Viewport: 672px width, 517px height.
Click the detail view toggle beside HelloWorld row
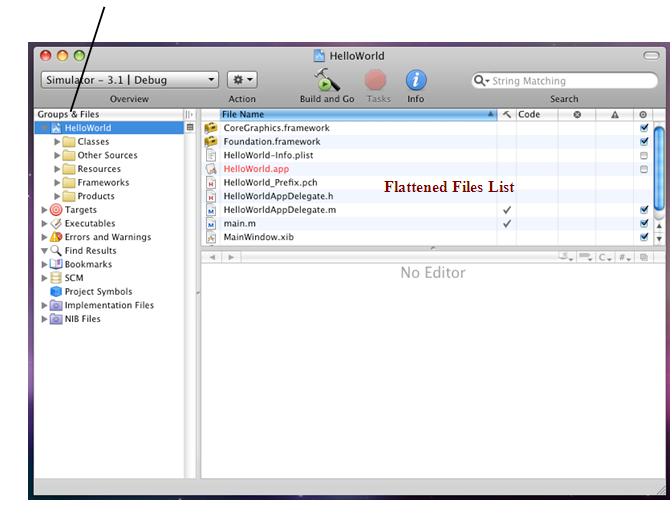coord(190,127)
